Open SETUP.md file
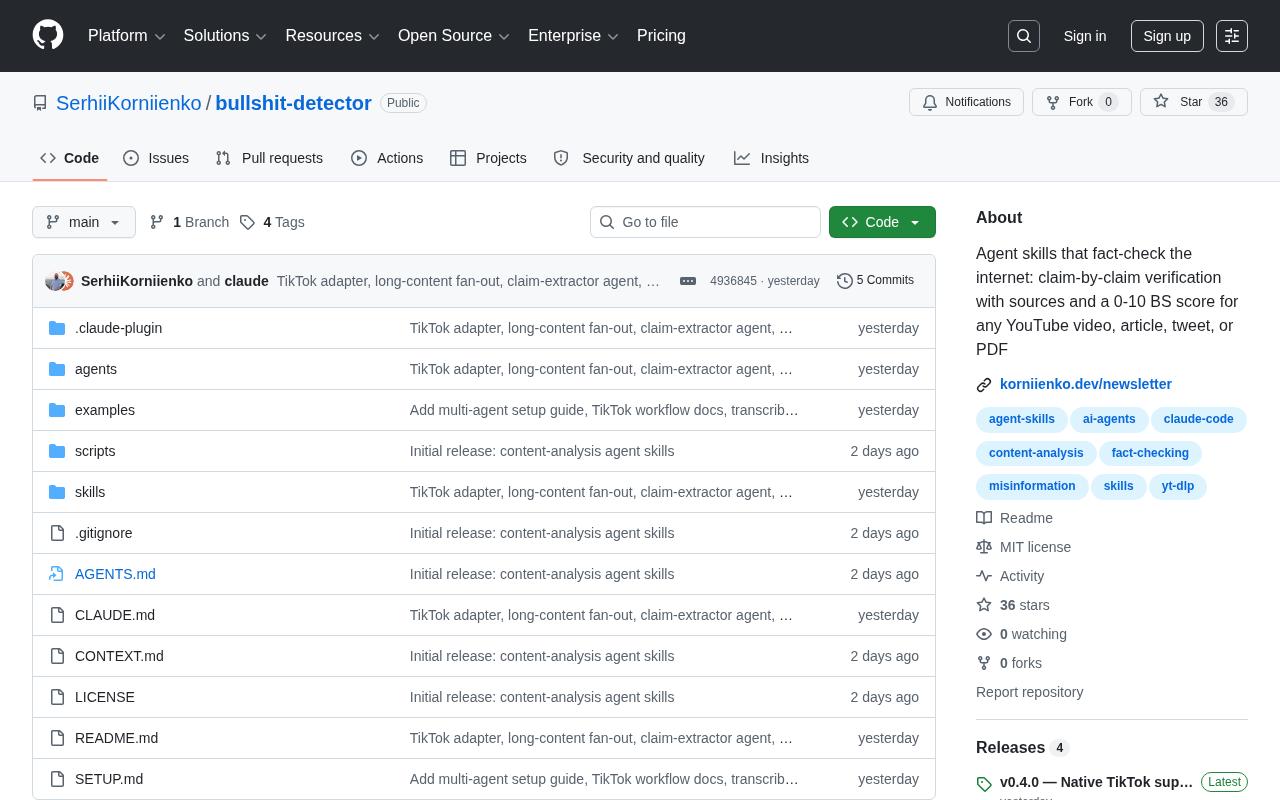The width and height of the screenshot is (1280, 800). tap(109, 779)
